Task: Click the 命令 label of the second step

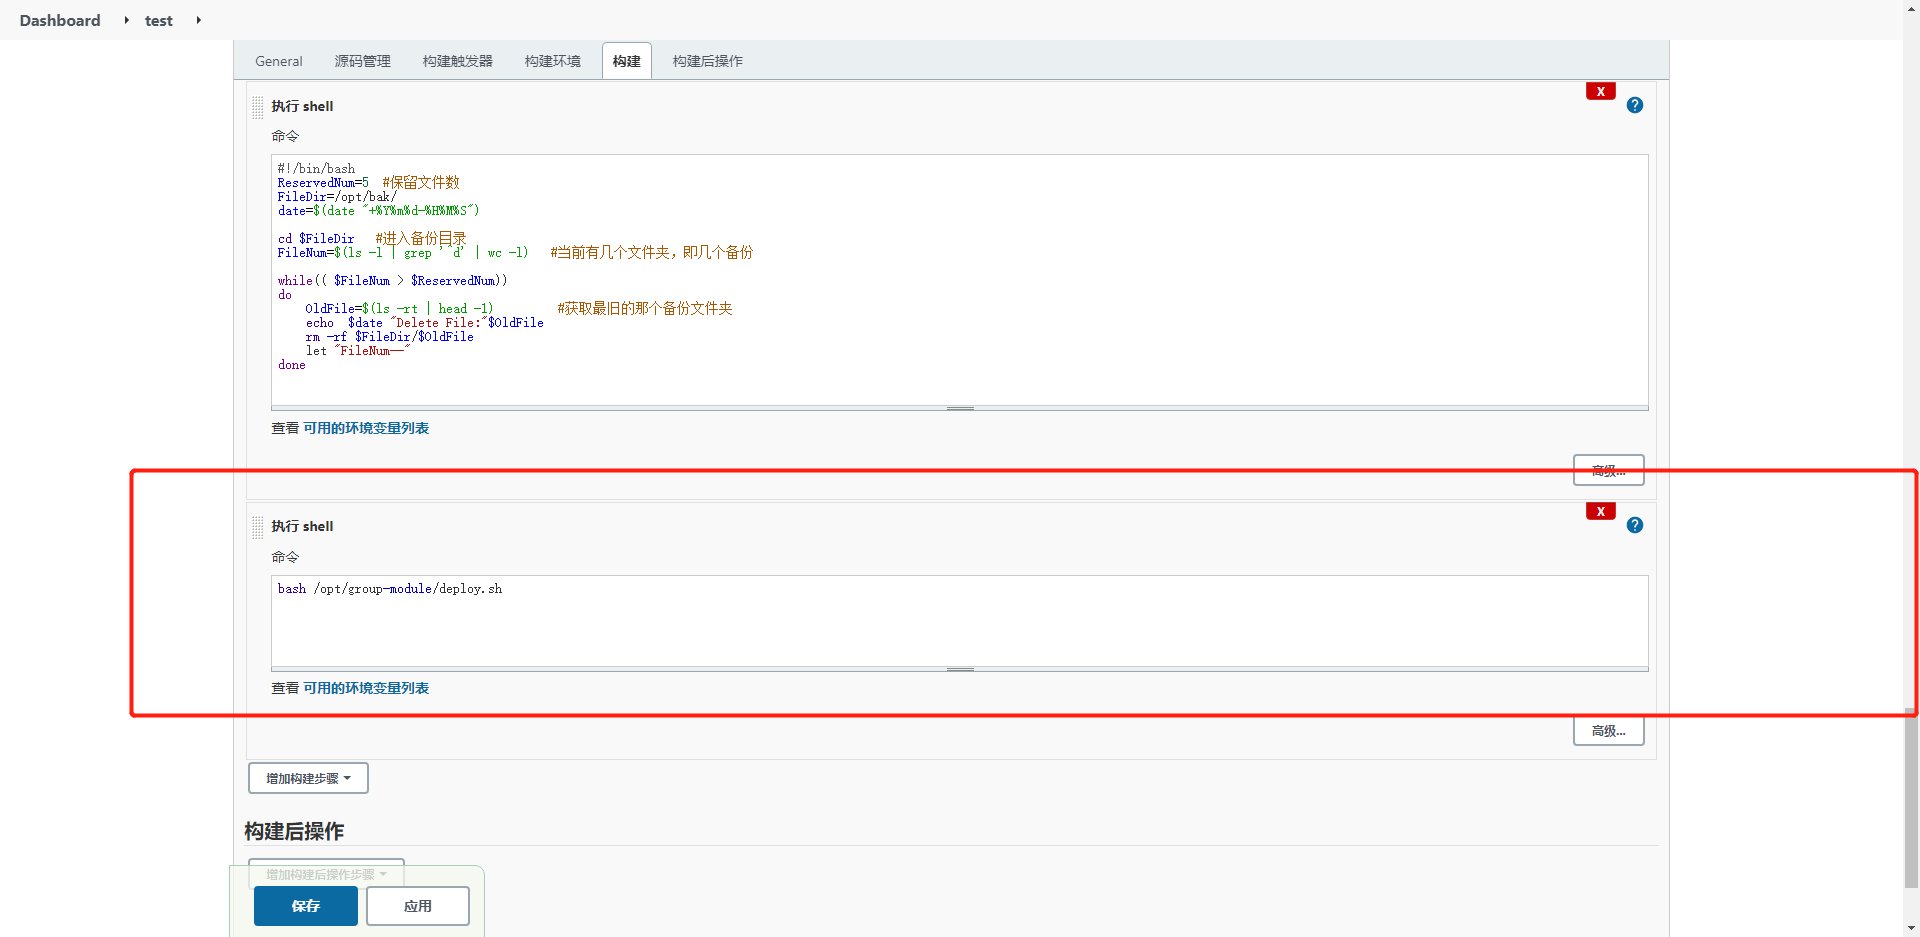Action: (x=285, y=557)
